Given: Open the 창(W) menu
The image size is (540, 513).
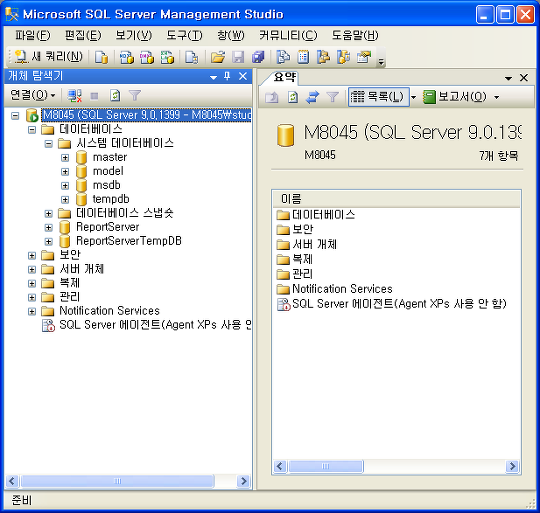Looking at the screenshot, I should point(230,35).
